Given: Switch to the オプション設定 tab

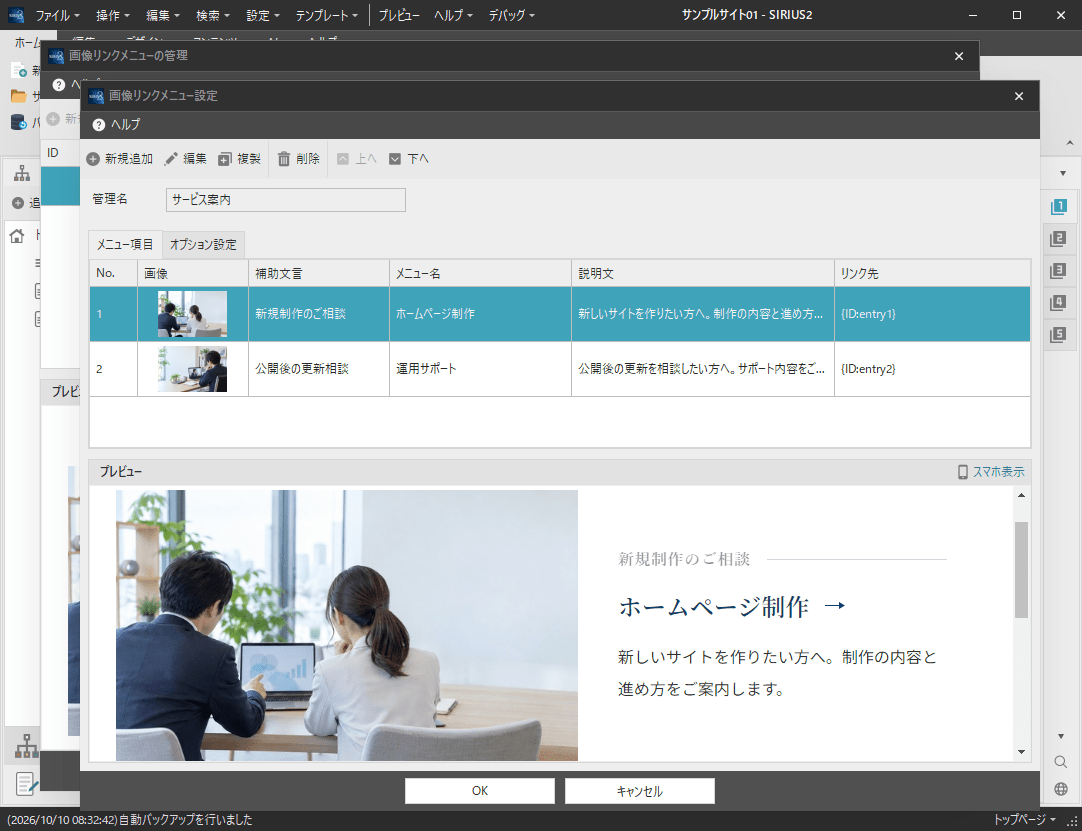Looking at the screenshot, I should pos(203,244).
